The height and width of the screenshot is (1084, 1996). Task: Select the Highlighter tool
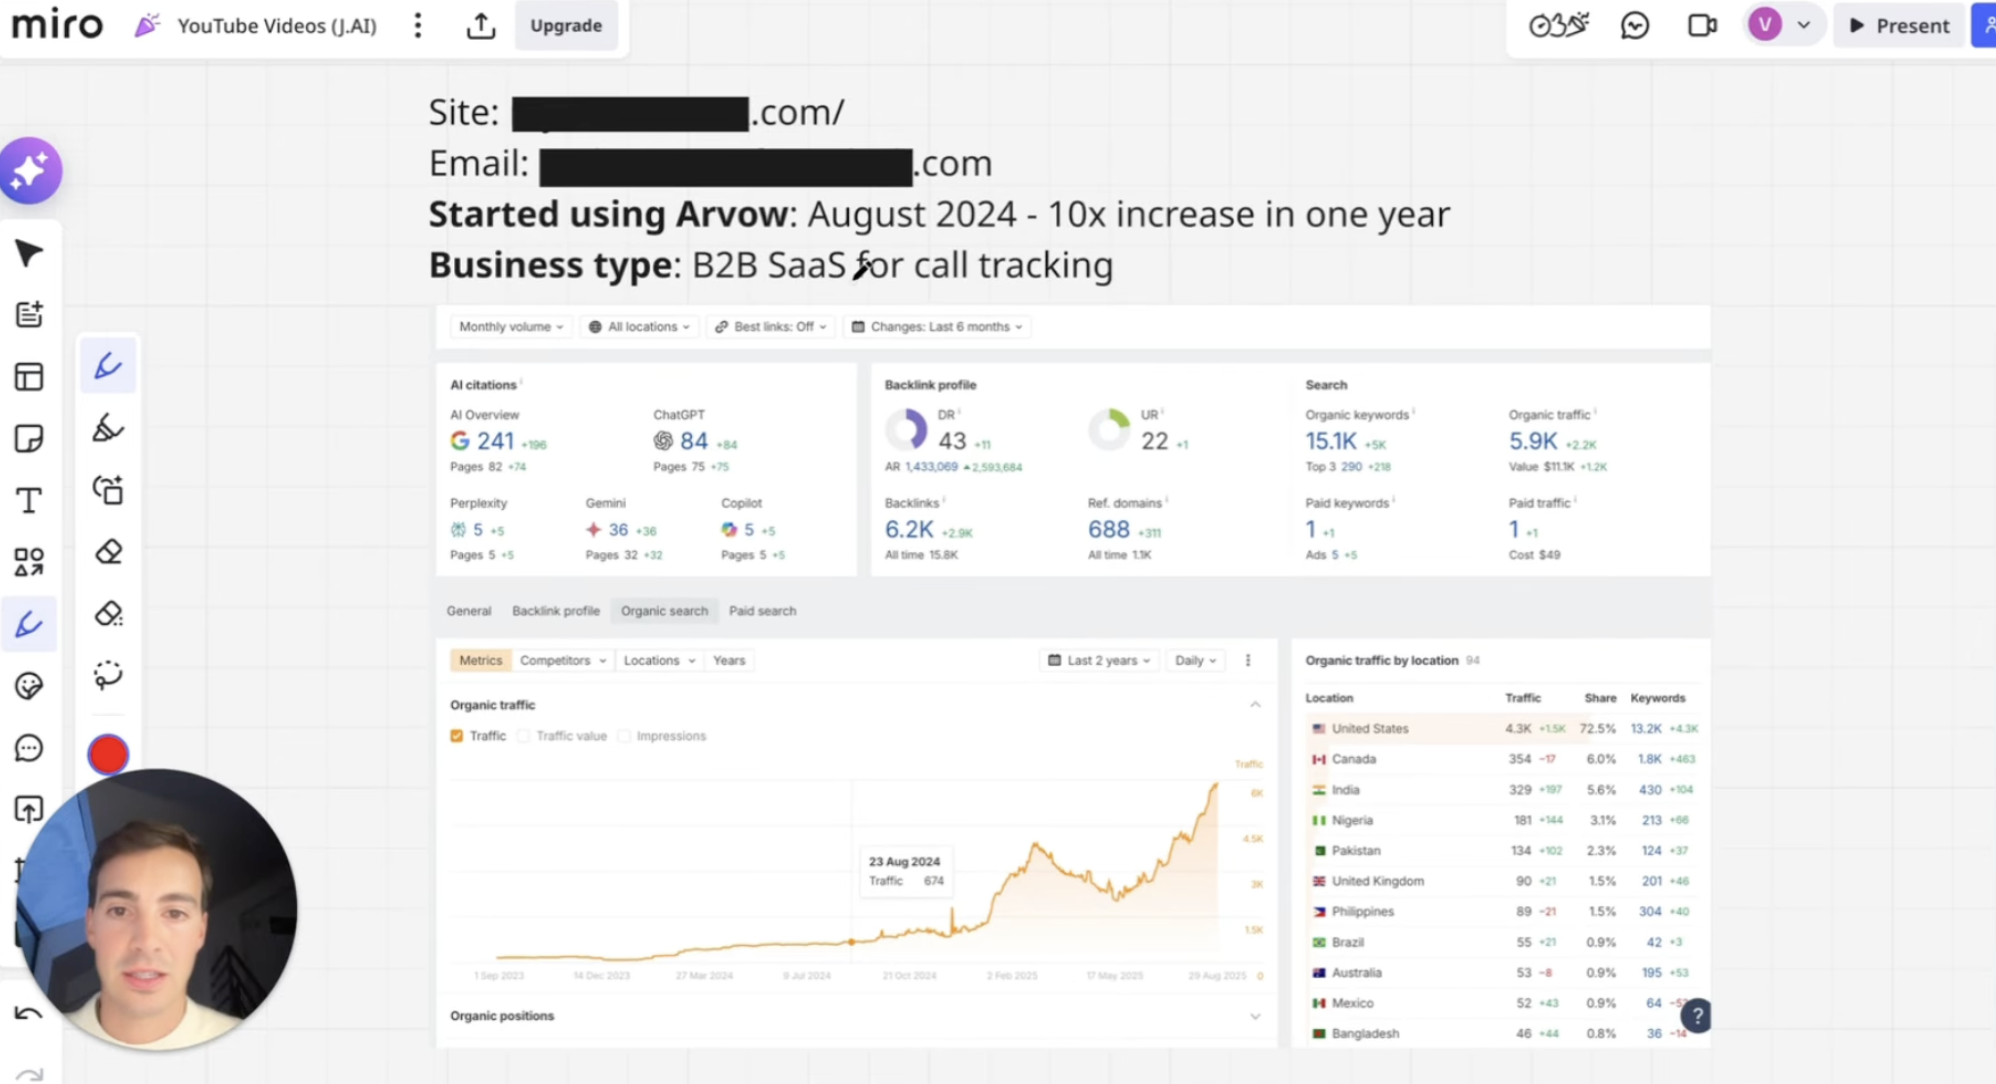108,427
